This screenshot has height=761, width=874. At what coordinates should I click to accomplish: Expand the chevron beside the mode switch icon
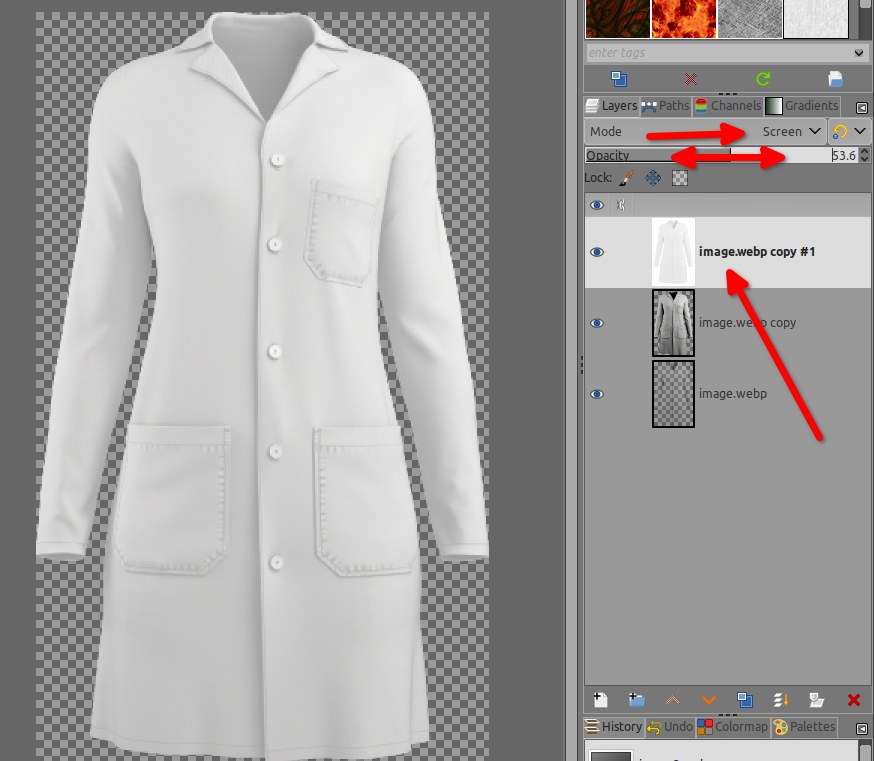[860, 132]
